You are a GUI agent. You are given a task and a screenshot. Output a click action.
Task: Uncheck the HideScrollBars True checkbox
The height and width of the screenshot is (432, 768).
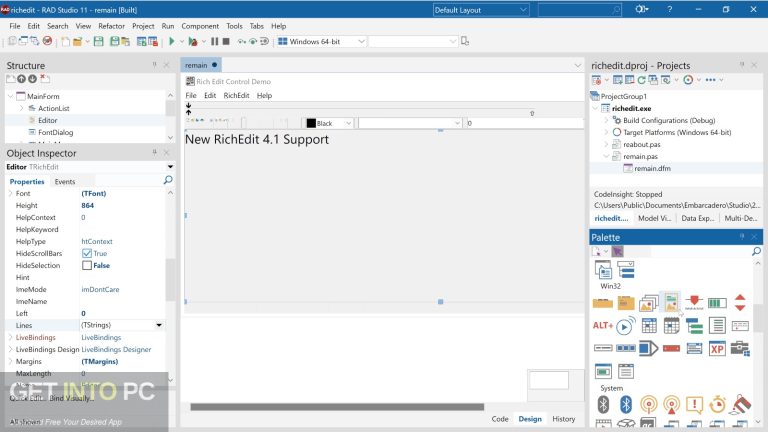click(87, 254)
